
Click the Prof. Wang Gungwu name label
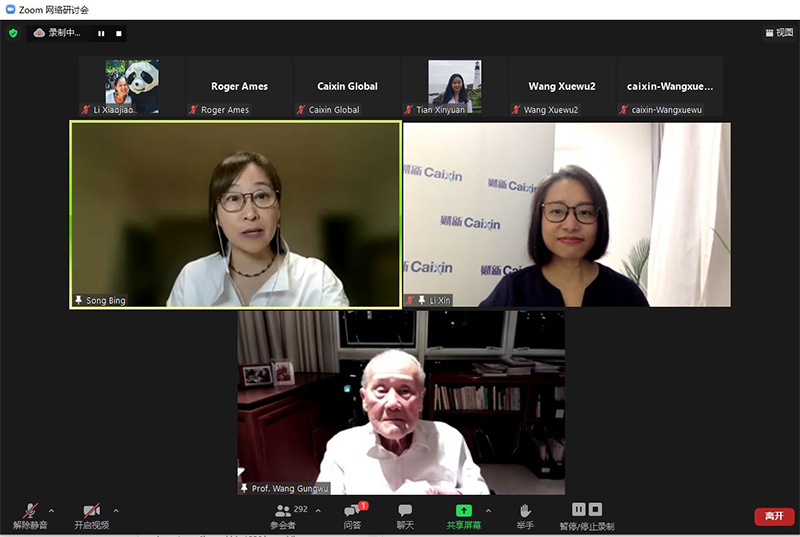(290, 489)
